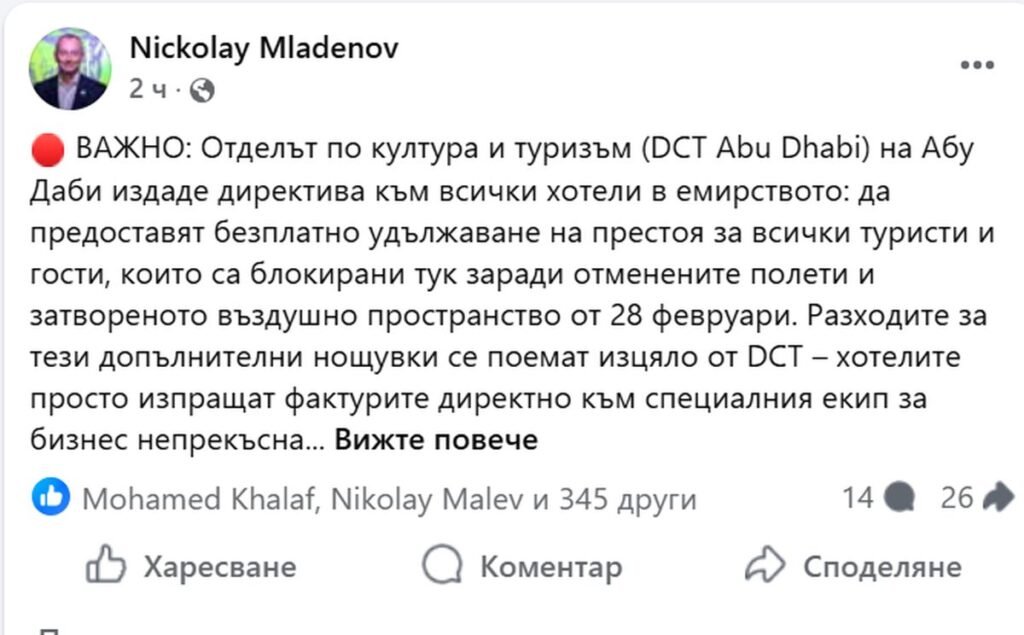Click the "Харесване" text label

(220, 567)
